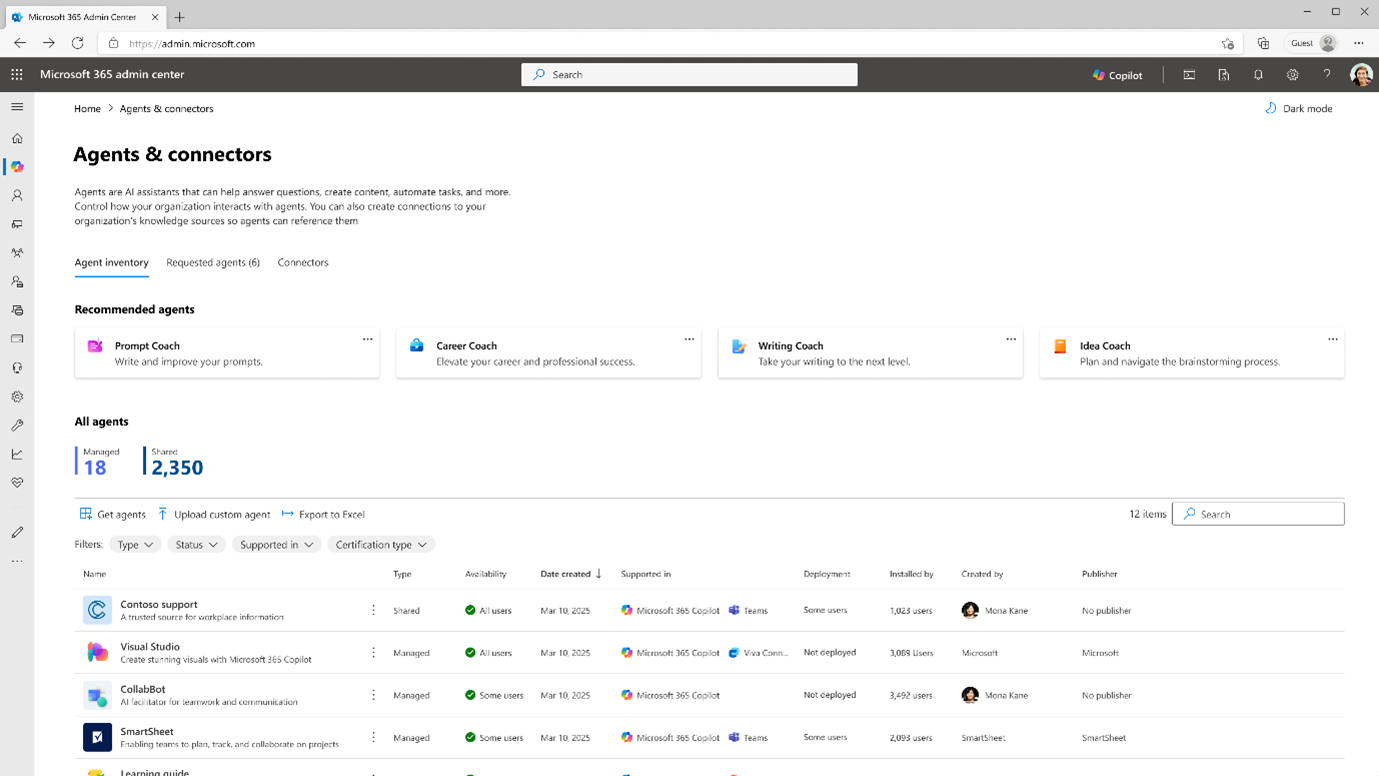Open the Users icon in sidebar
This screenshot has width=1379, height=776.
(x=17, y=196)
